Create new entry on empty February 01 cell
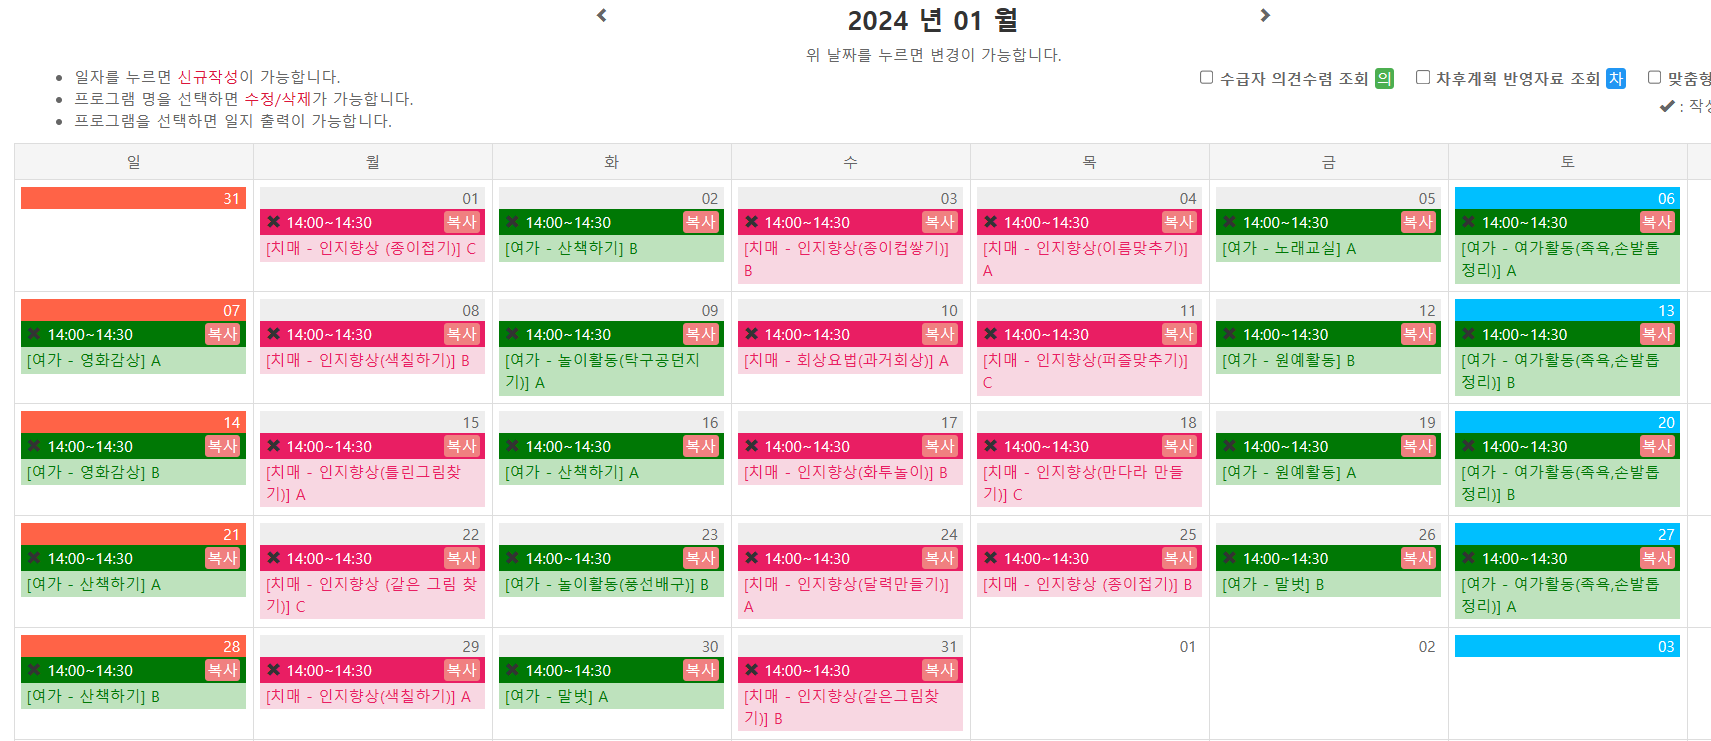The height and width of the screenshot is (741, 1711). tap(1089, 684)
